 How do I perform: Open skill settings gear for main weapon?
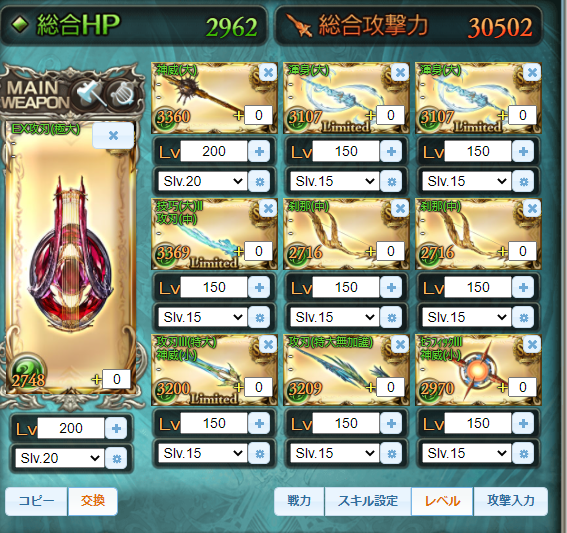pyautogui.click(x=116, y=459)
